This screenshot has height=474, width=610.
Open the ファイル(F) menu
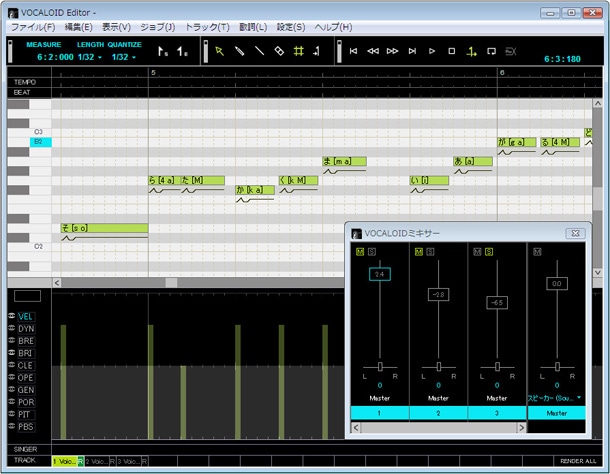(x=32, y=27)
